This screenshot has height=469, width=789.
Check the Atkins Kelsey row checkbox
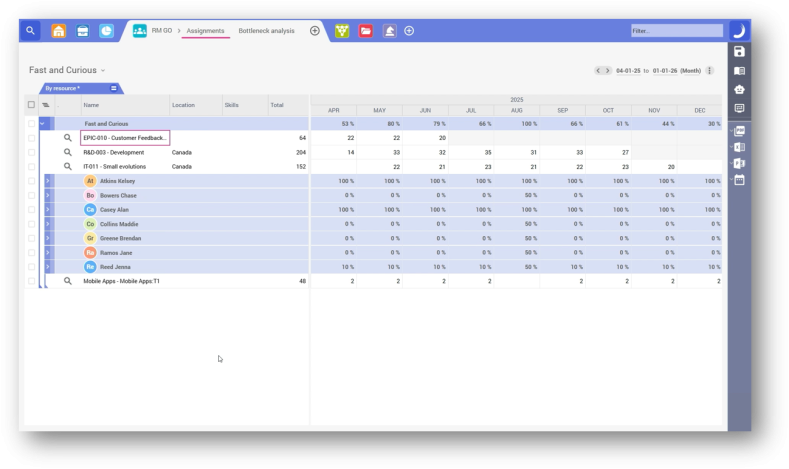(31, 181)
